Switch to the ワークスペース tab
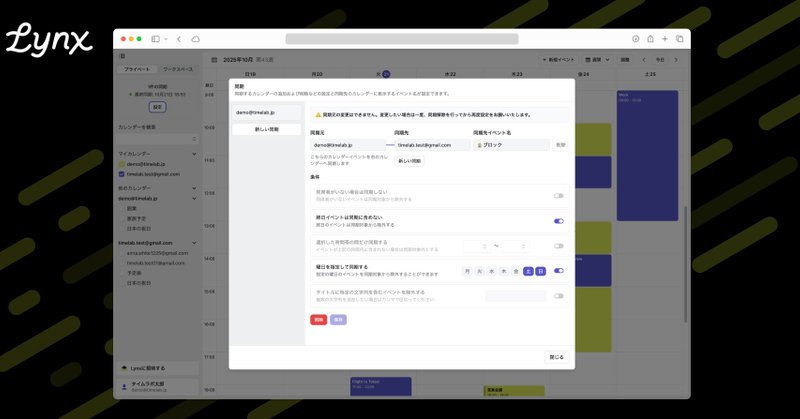The width and height of the screenshot is (800, 419). (x=178, y=69)
